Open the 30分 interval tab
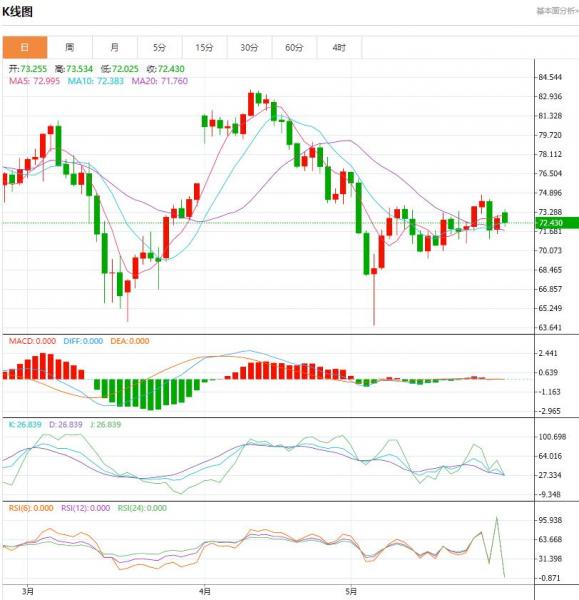Image resolution: width=579 pixels, height=600 pixels. [249, 47]
